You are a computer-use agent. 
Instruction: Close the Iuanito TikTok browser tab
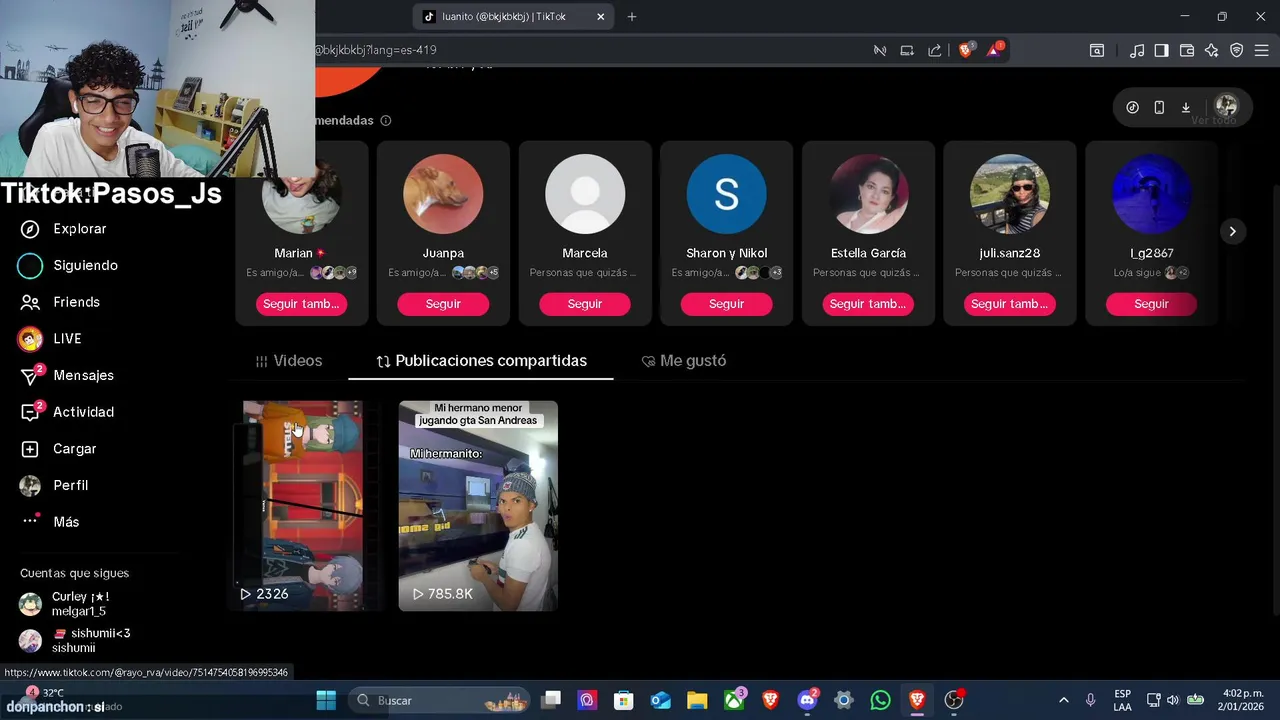pyautogui.click(x=601, y=16)
